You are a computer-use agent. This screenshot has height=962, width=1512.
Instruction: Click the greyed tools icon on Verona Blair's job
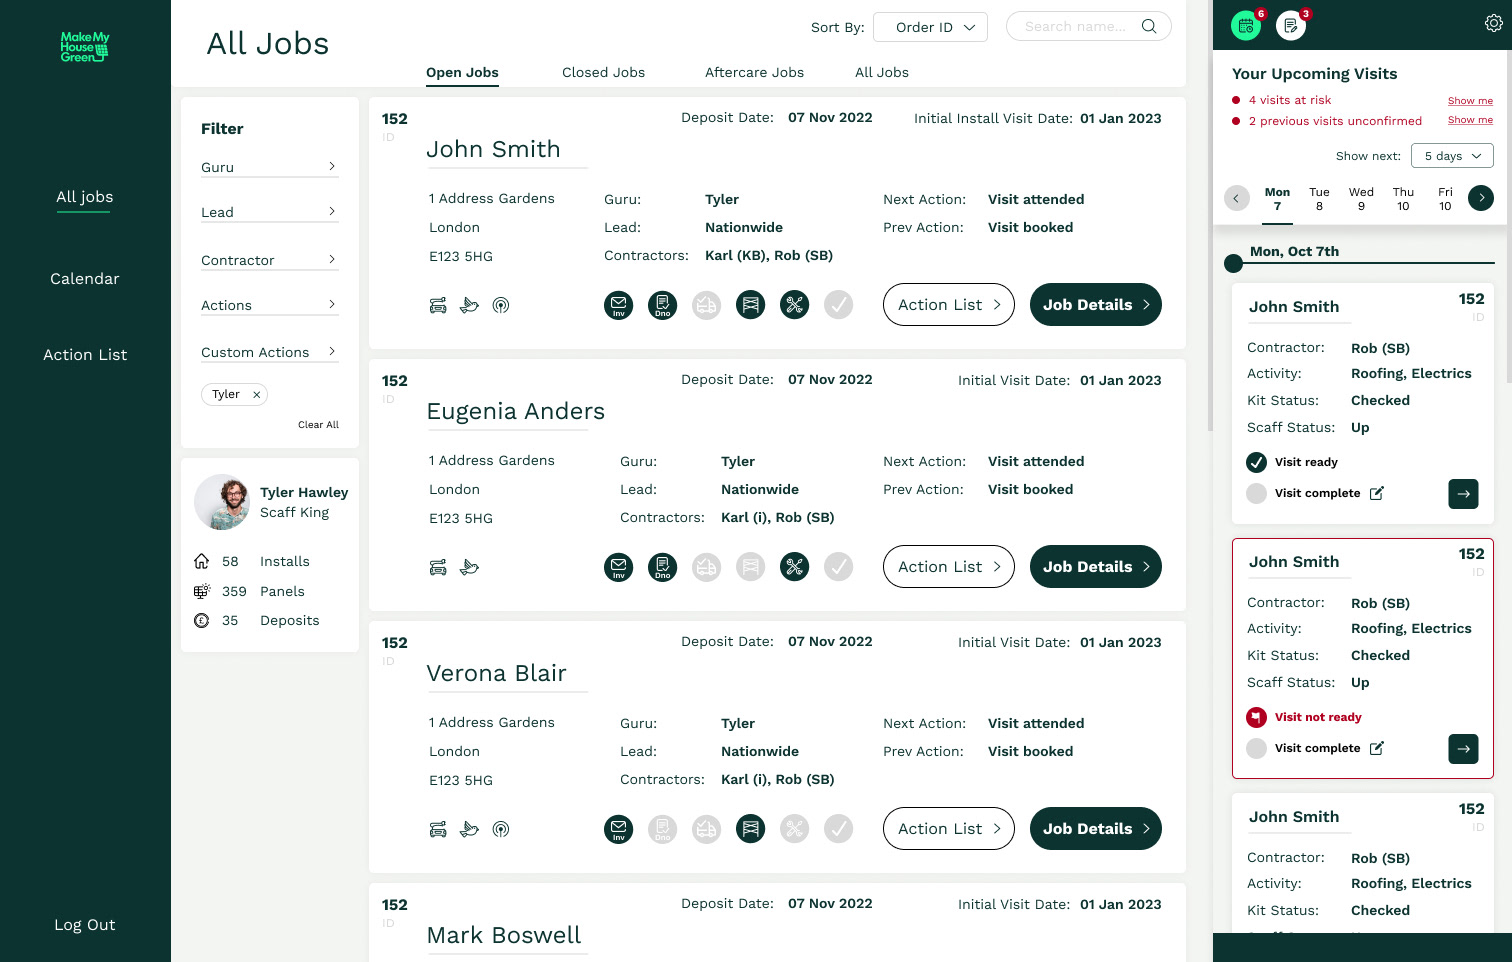(x=795, y=829)
